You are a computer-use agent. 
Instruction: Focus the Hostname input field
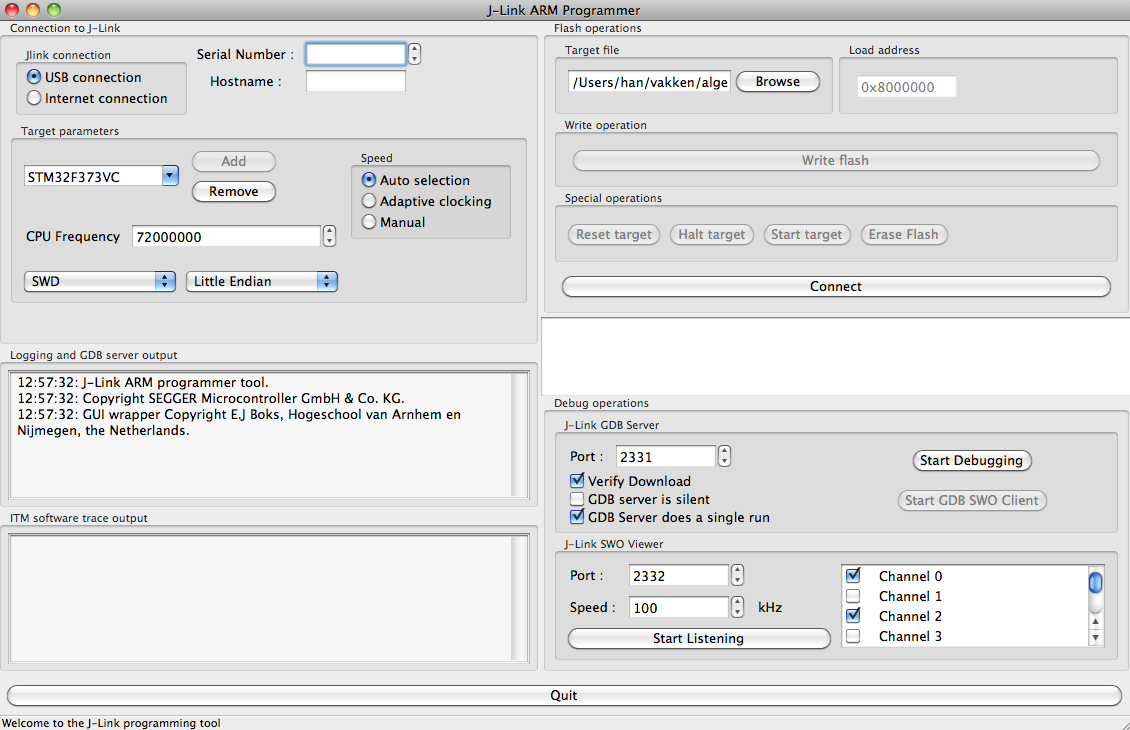pyautogui.click(x=355, y=81)
